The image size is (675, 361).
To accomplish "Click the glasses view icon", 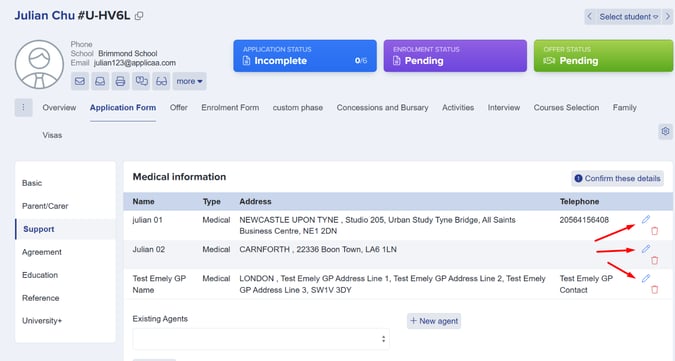I will click(x=161, y=81).
